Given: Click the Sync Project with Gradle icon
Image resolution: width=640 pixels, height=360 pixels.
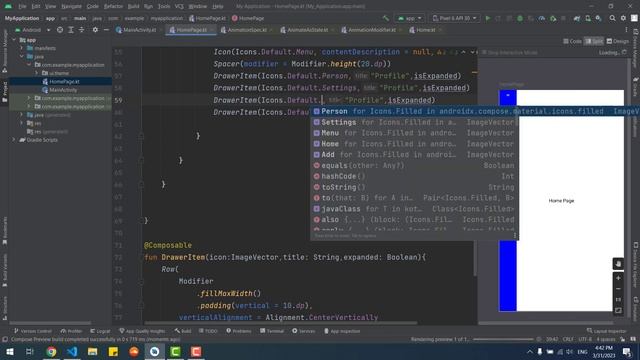Looking at the screenshot, I should tap(577, 18).
